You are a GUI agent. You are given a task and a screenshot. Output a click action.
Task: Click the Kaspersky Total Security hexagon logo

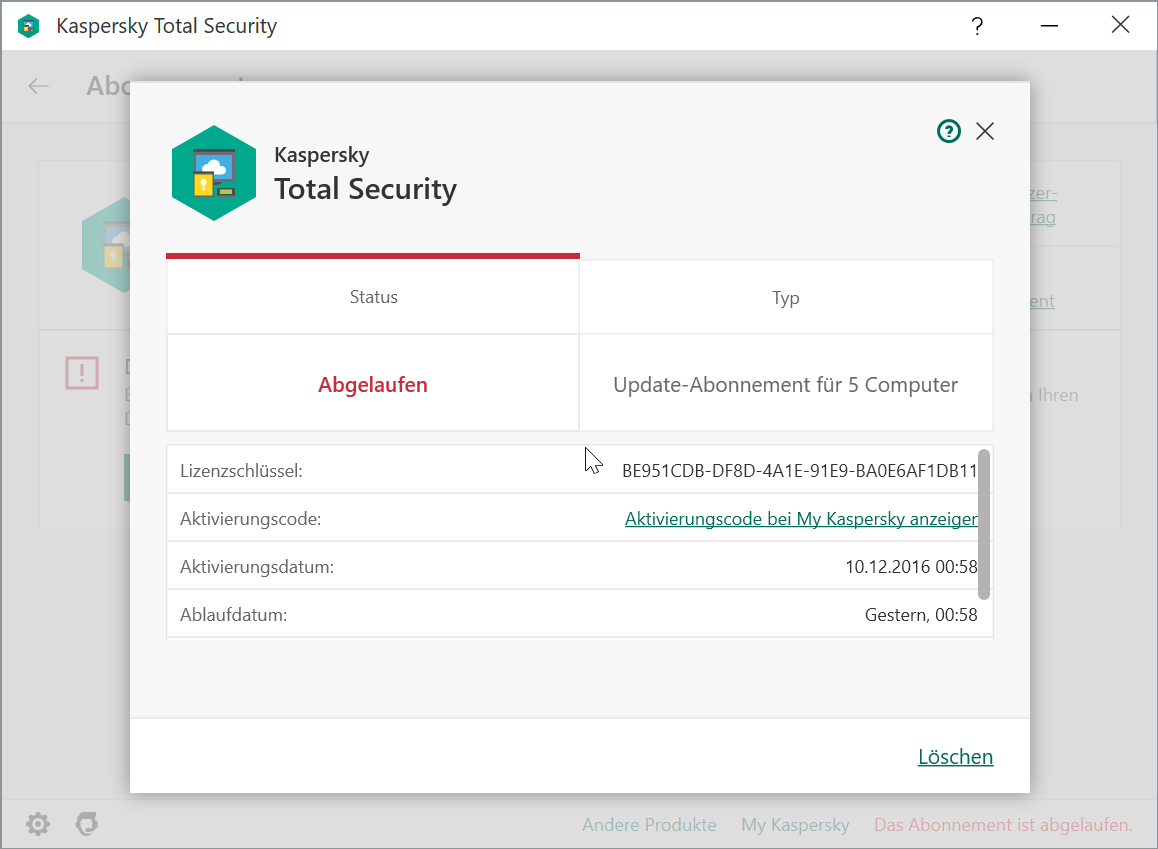tap(214, 173)
